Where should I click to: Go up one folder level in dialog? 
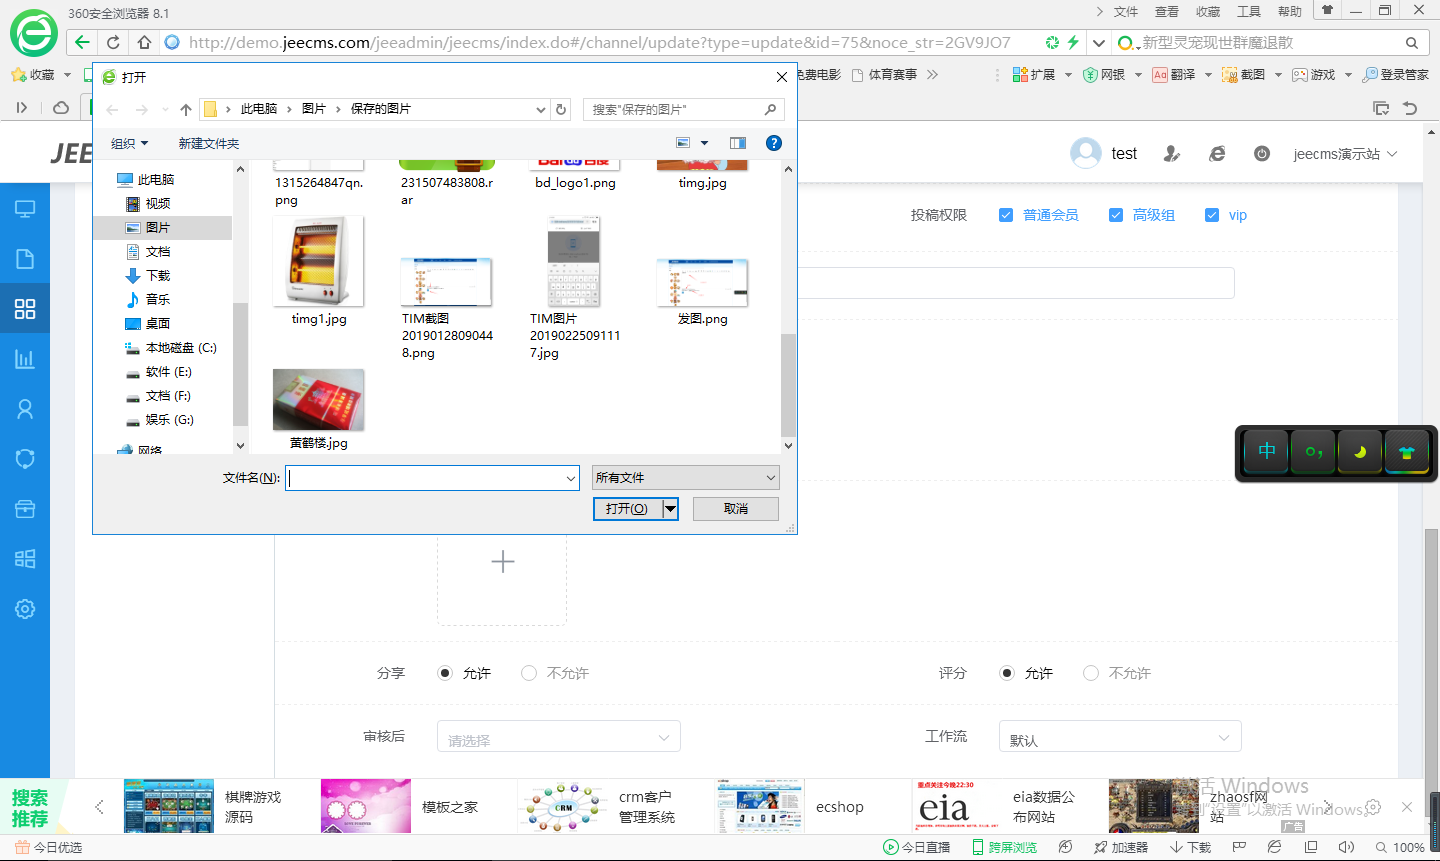pyautogui.click(x=185, y=109)
